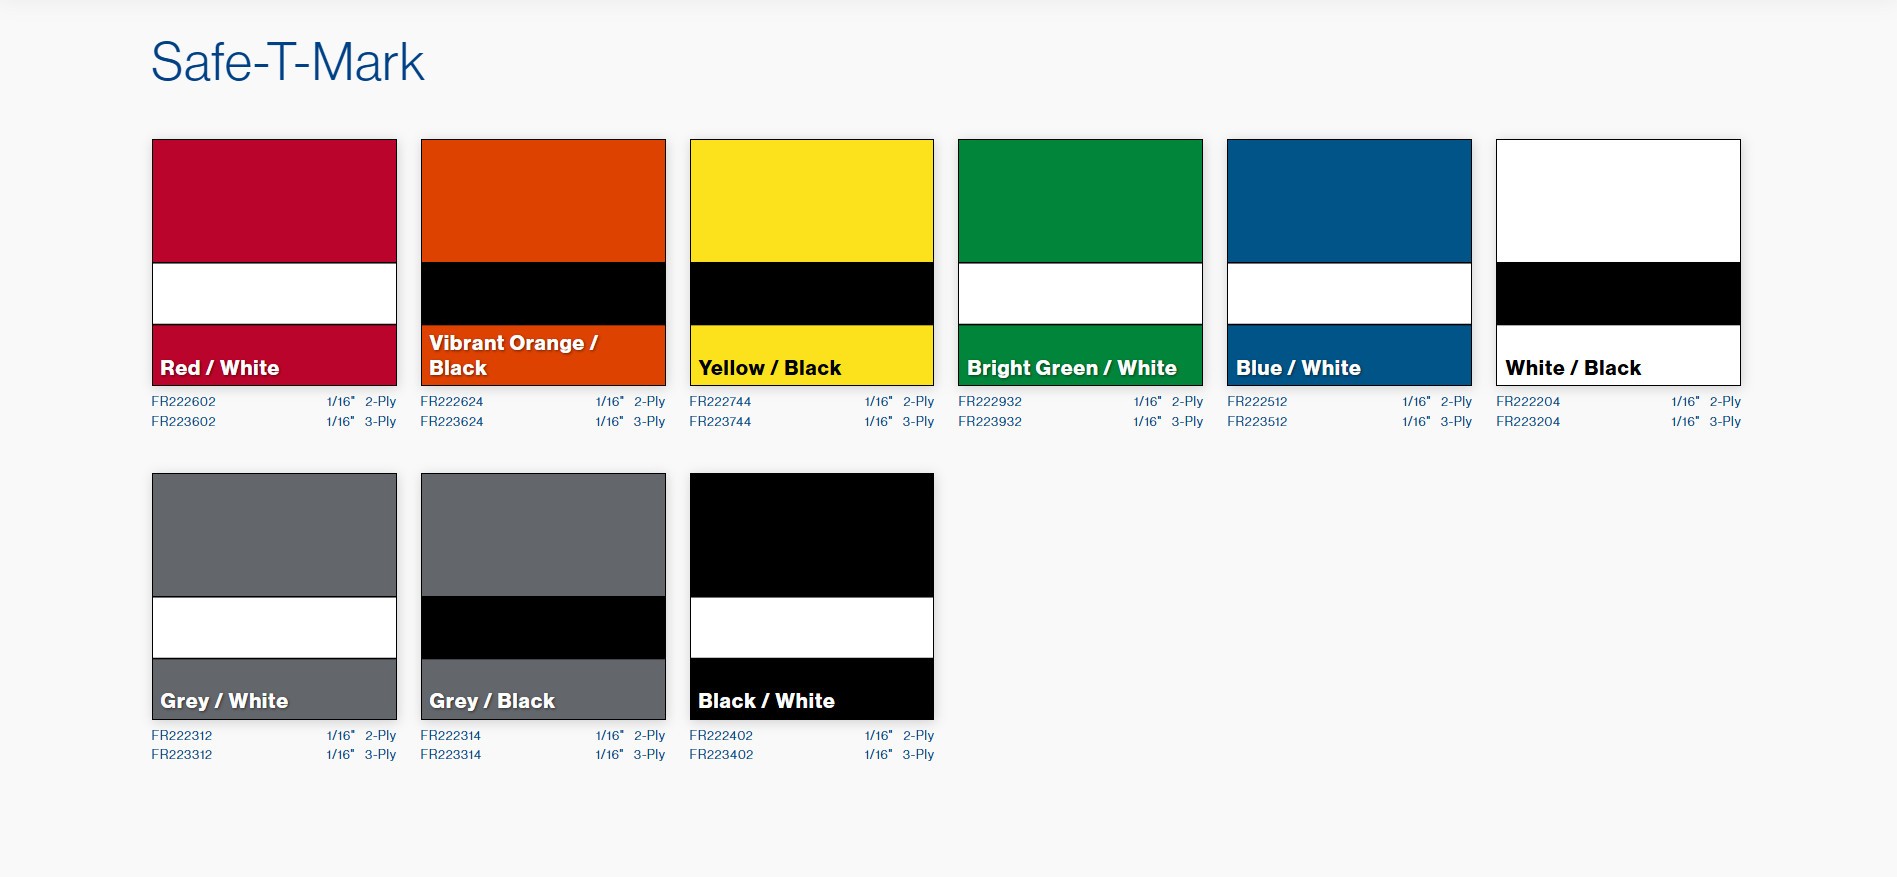Click product code FR222624
This screenshot has height=877, width=1897.
point(452,402)
